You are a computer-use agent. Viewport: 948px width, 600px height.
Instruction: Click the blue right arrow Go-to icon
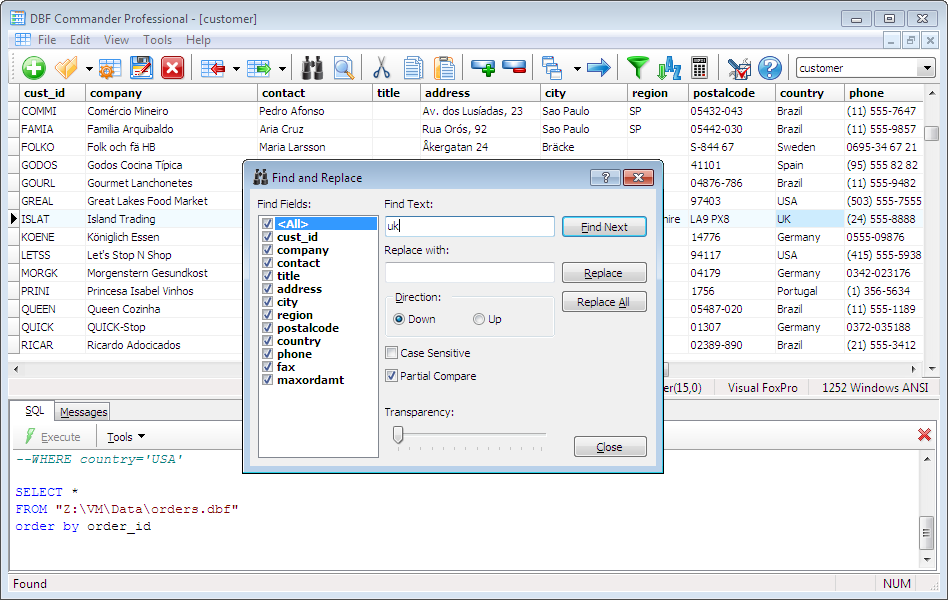click(x=599, y=68)
